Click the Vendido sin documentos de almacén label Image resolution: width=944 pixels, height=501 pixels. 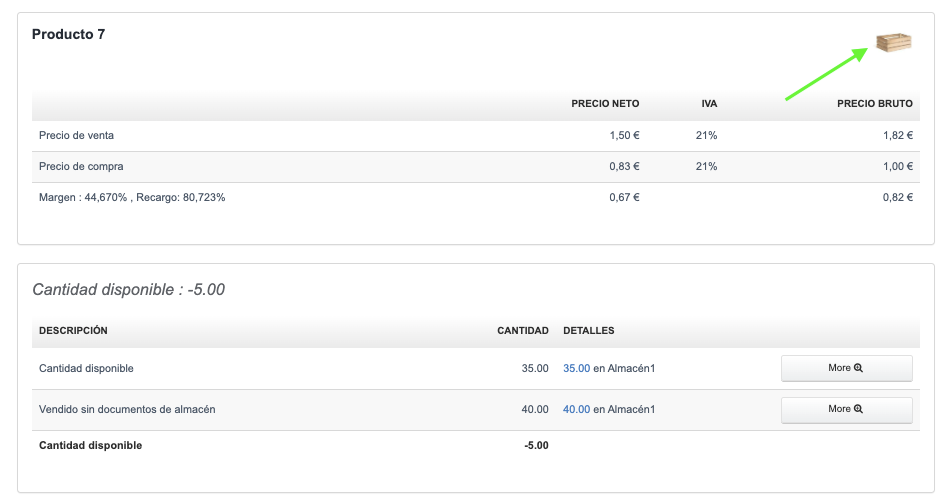pos(127,409)
